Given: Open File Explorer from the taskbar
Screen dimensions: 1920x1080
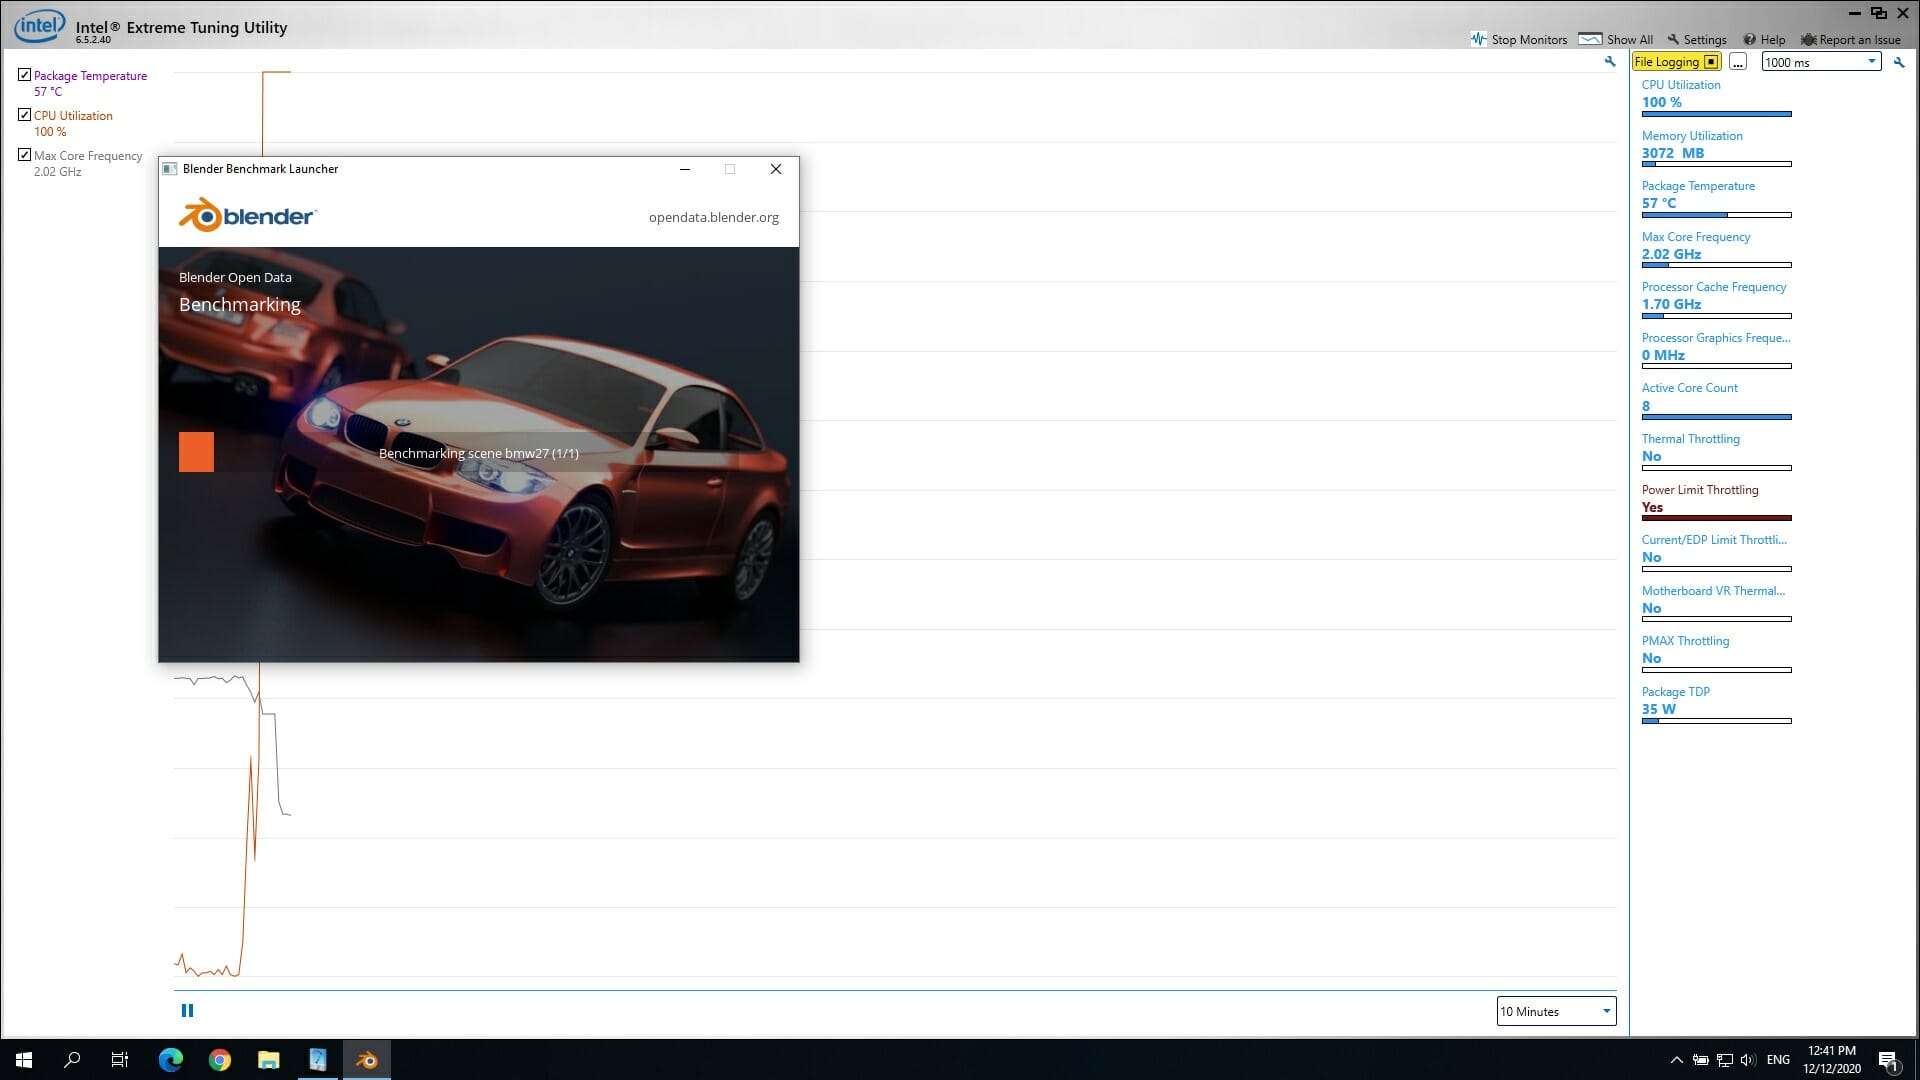Looking at the screenshot, I should coord(269,1060).
